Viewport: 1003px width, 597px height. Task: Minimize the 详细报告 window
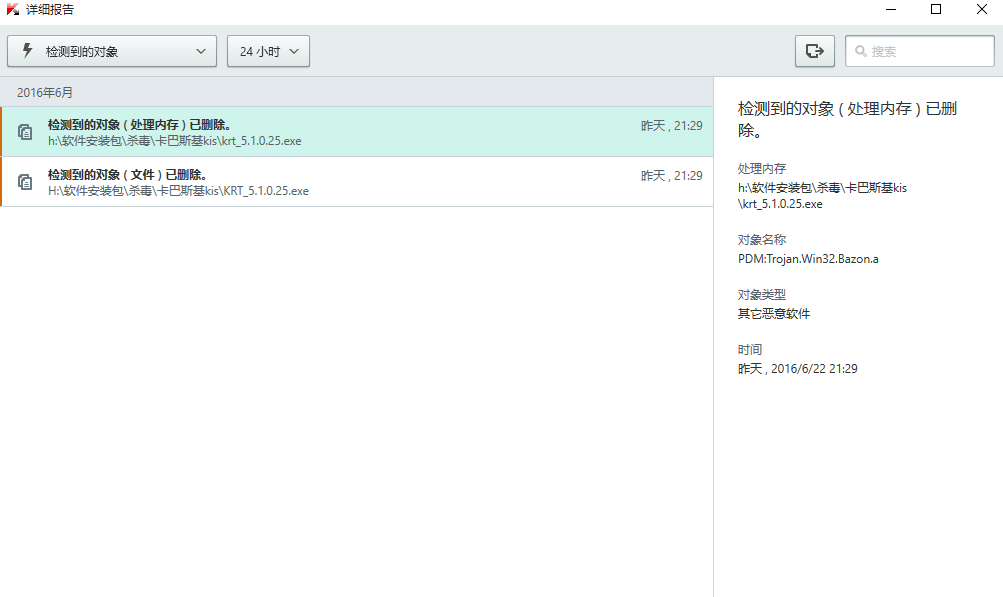[x=890, y=10]
